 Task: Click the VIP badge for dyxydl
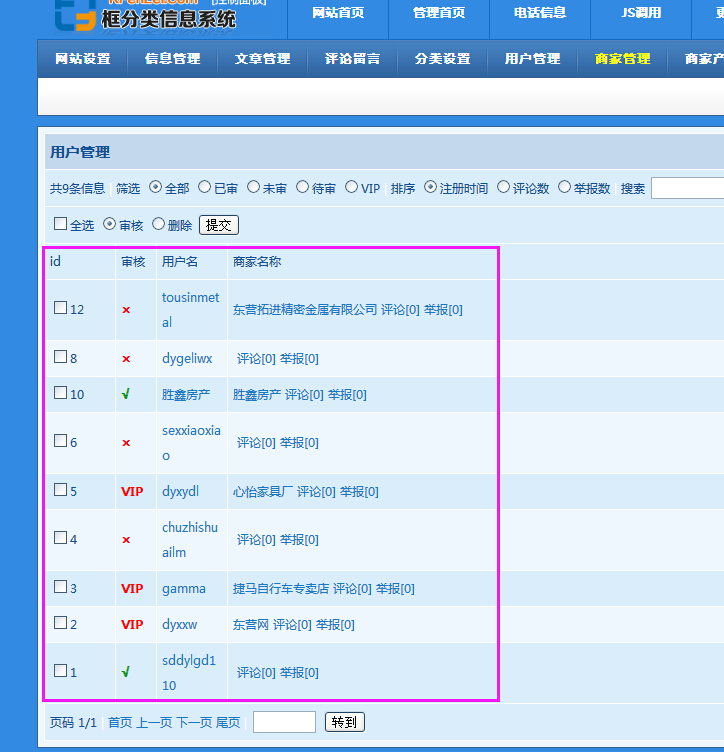click(x=132, y=492)
